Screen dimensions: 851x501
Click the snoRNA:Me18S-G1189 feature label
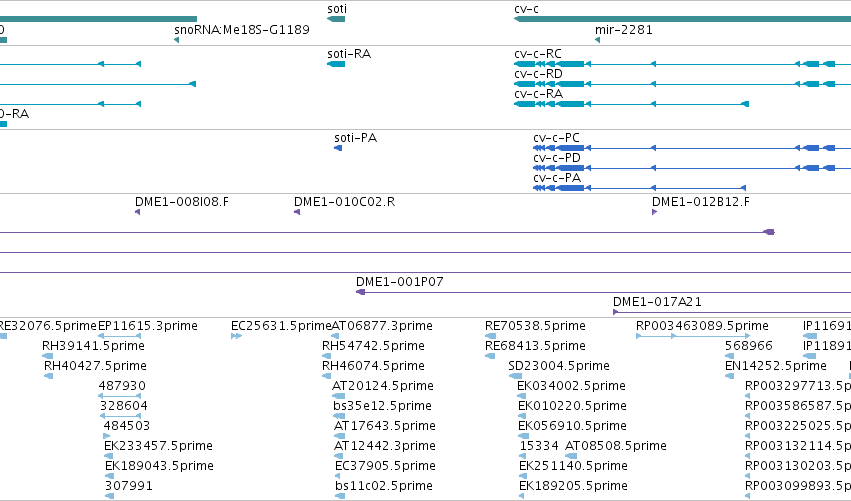click(242, 29)
